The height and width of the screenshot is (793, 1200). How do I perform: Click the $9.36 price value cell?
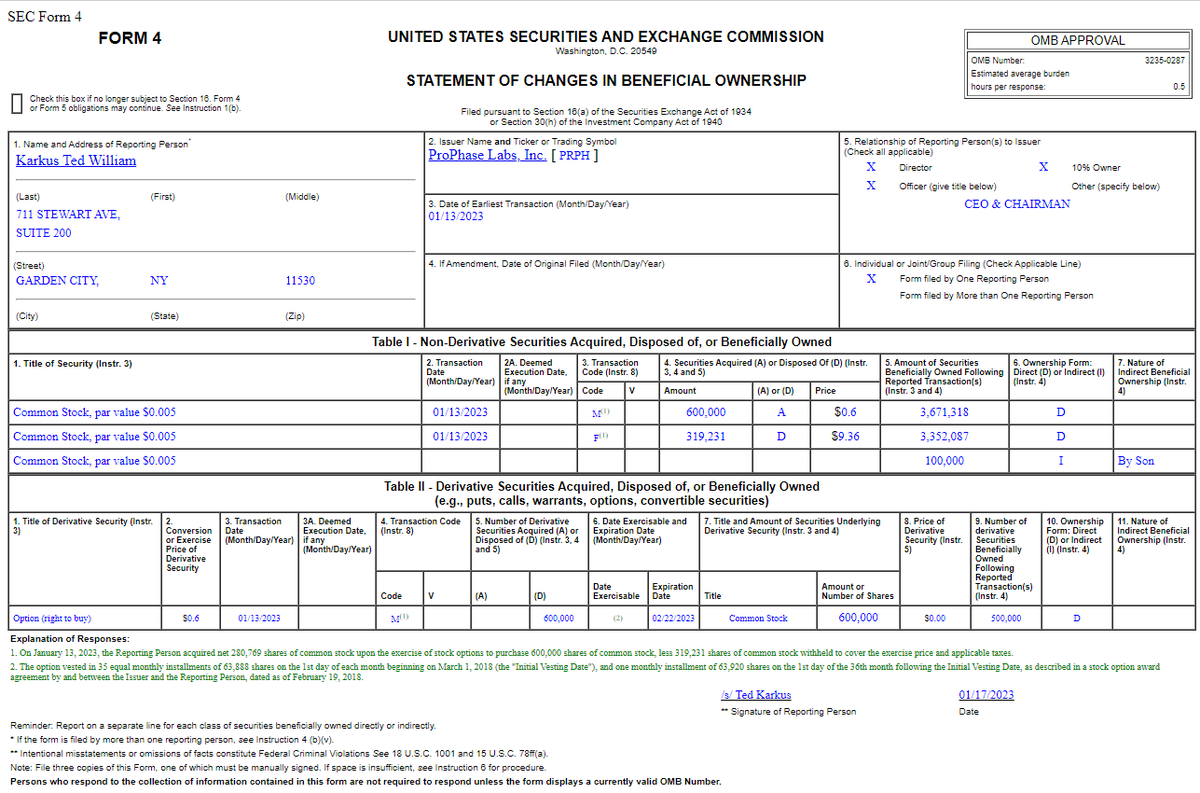click(844, 437)
